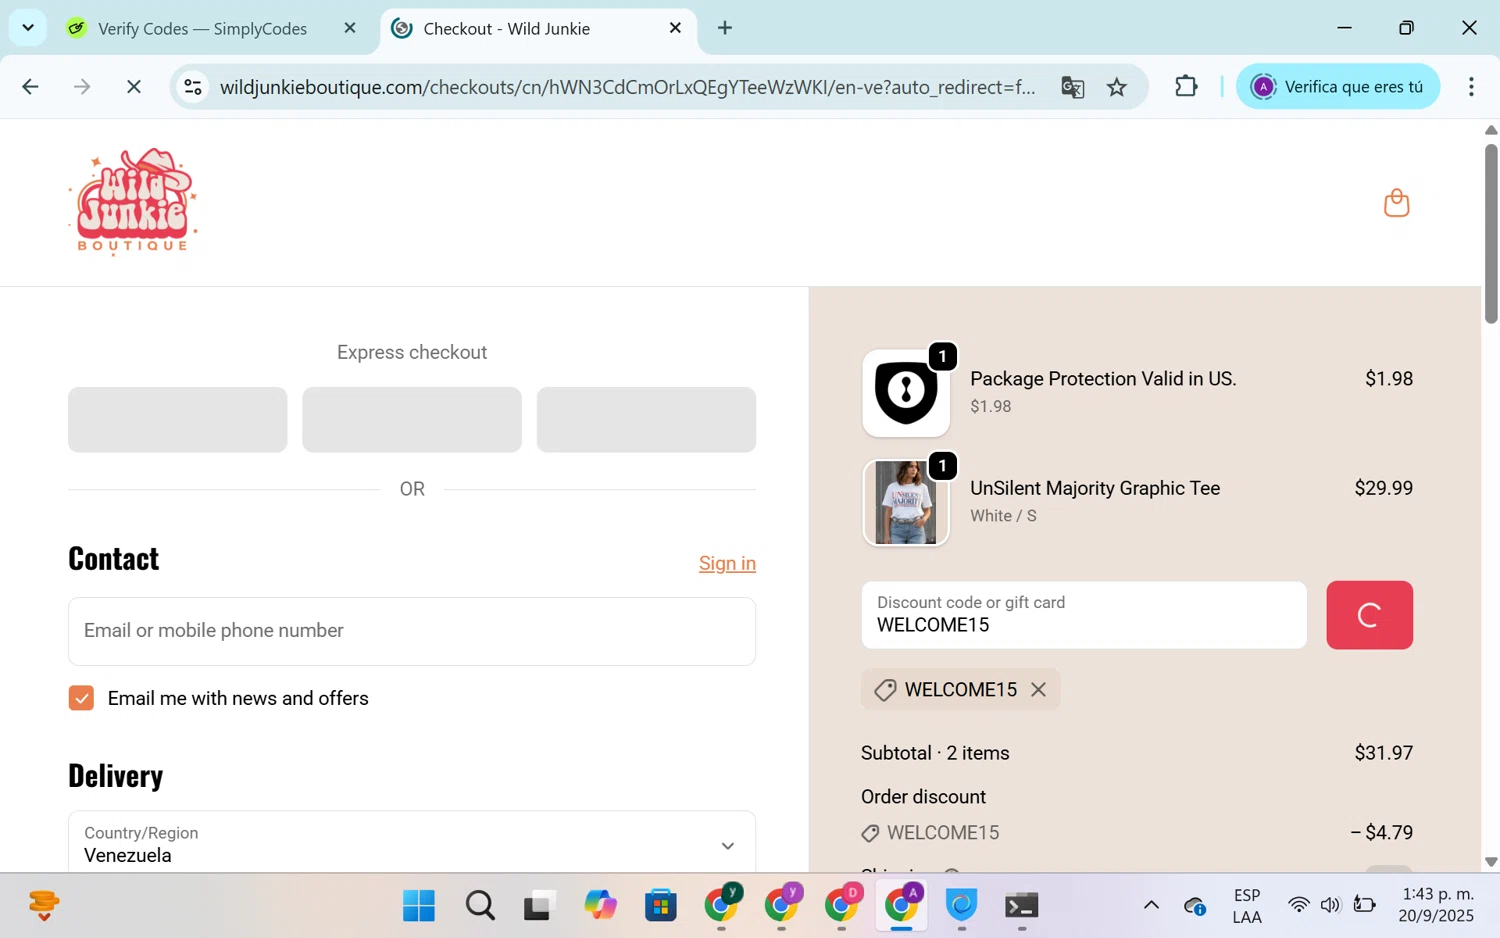Image resolution: width=1500 pixels, height=938 pixels.
Task: Open the blue circular app in the taskbar
Action: (x=962, y=906)
